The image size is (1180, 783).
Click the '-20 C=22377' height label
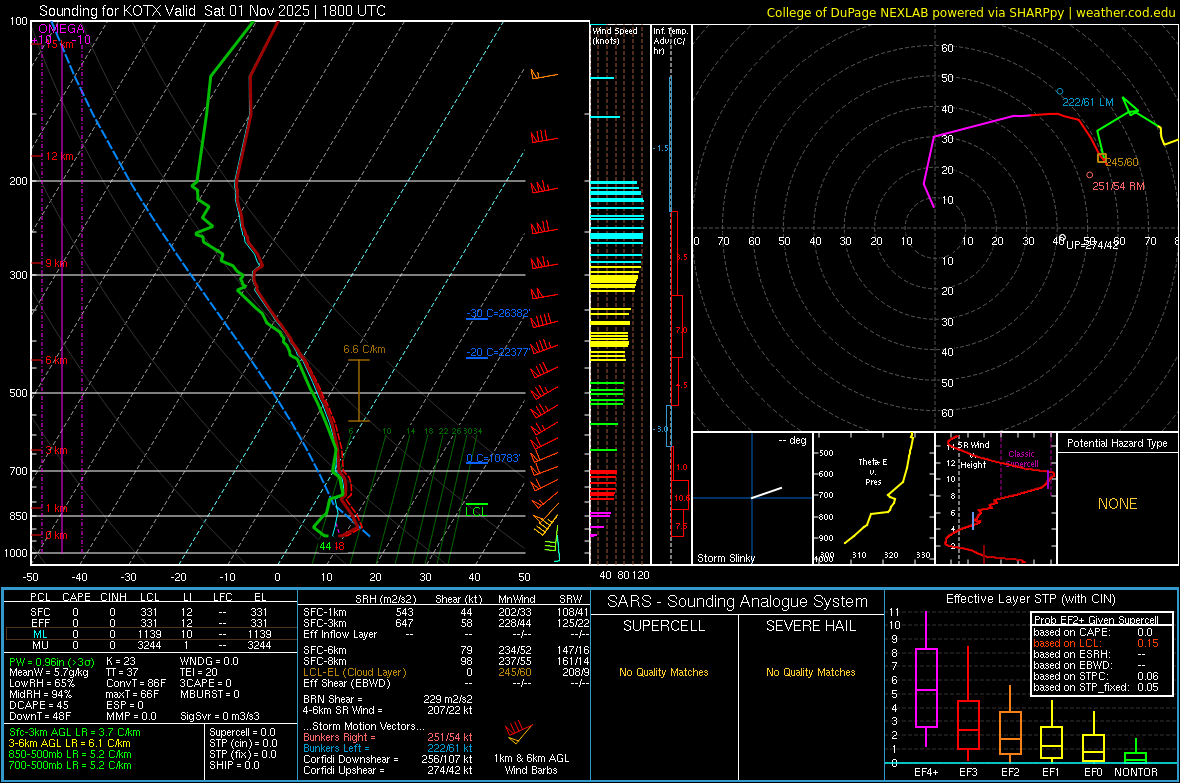[498, 352]
